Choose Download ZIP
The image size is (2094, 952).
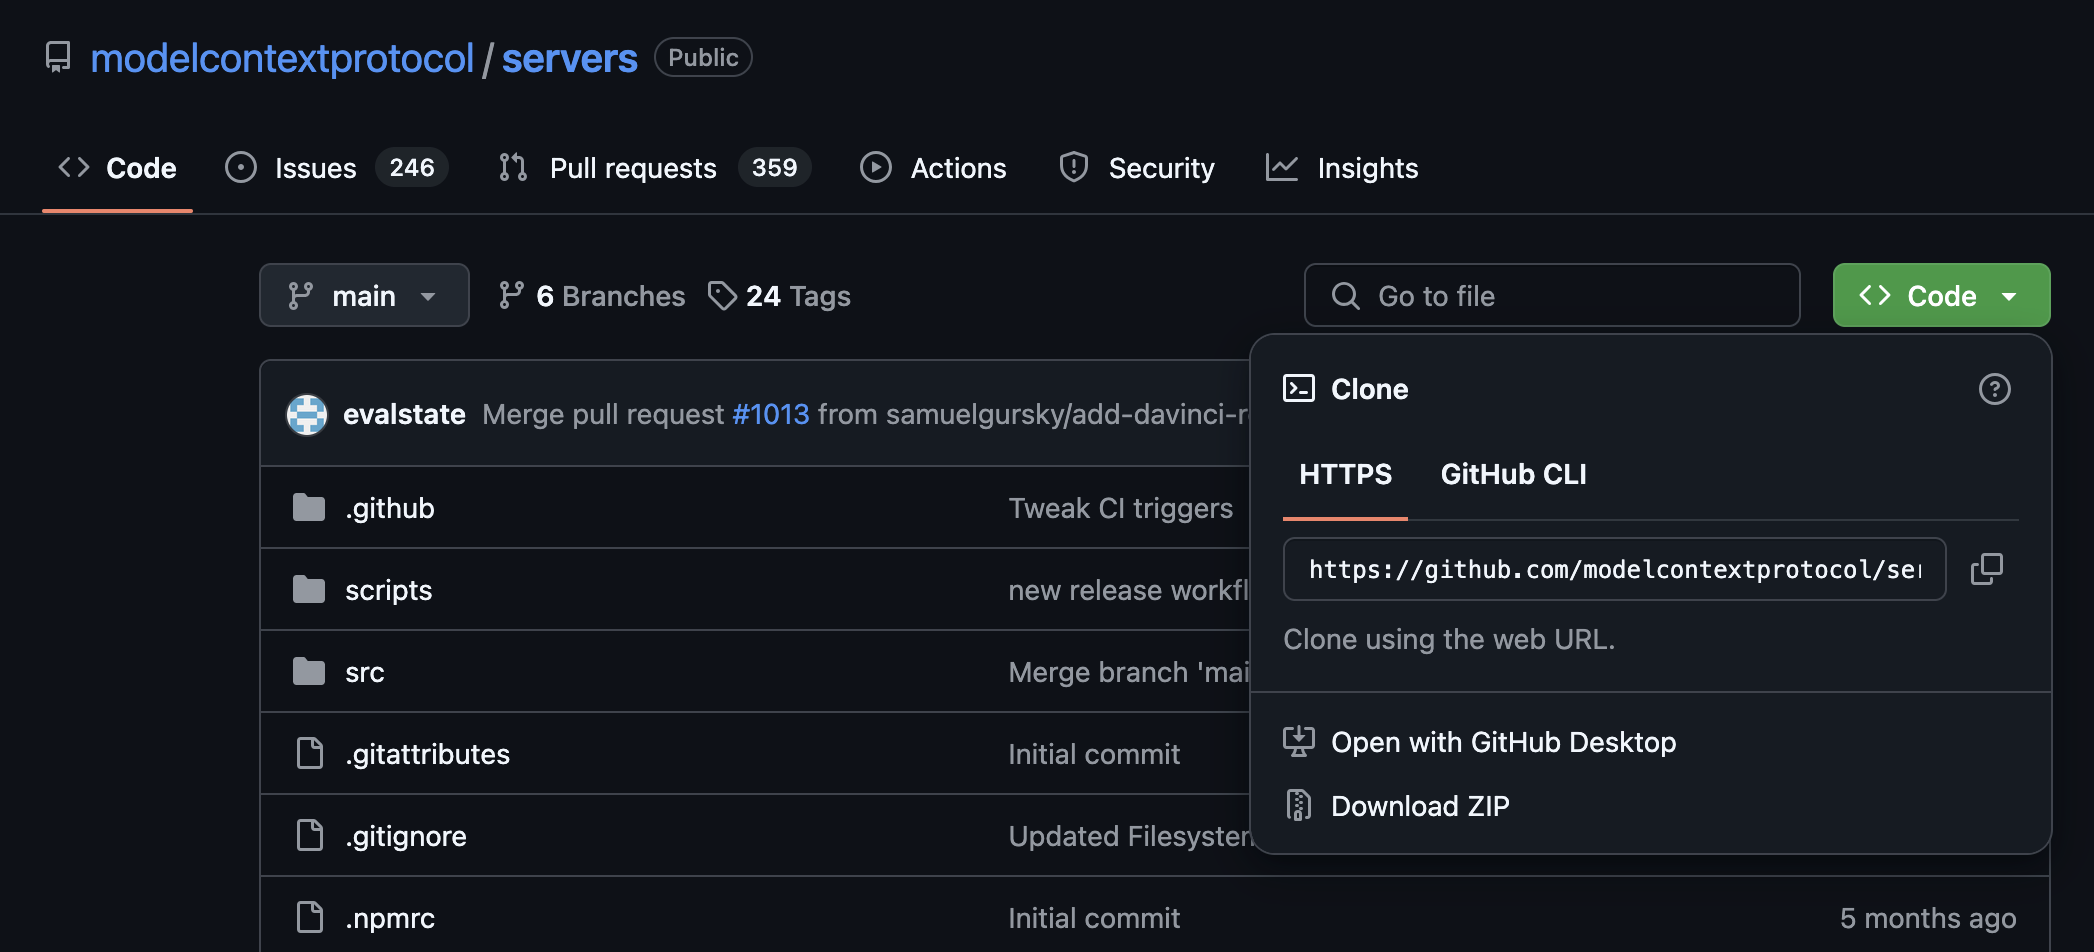pyautogui.click(x=1420, y=806)
